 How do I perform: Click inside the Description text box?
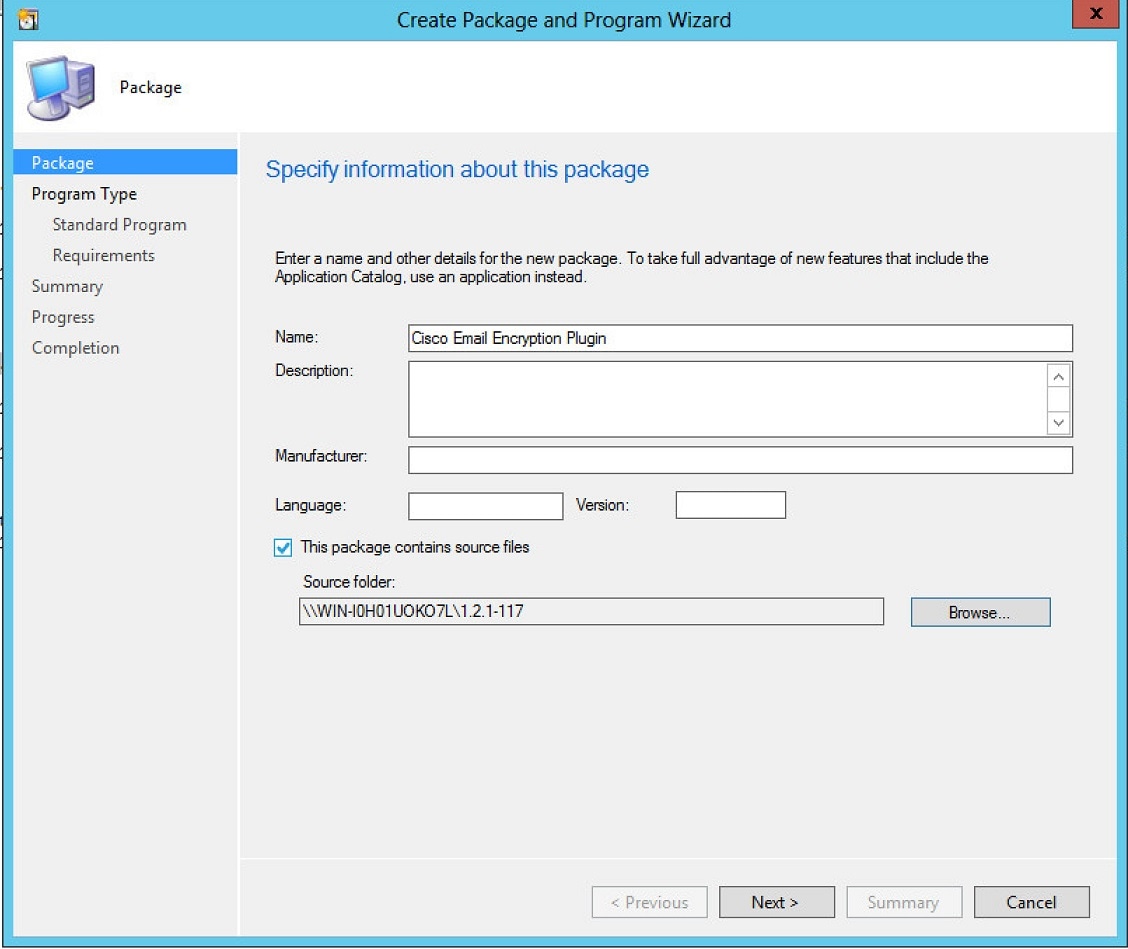point(730,397)
